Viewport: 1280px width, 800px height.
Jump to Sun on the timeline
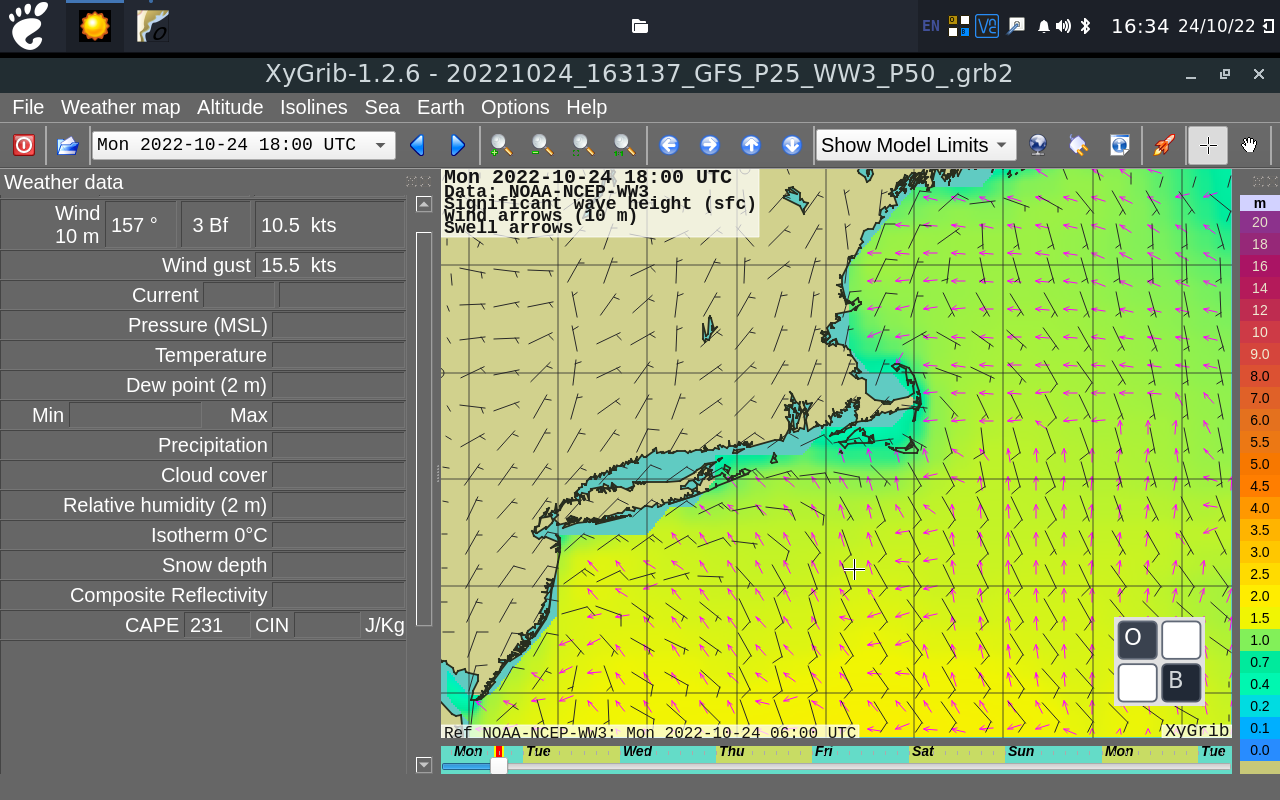click(1021, 751)
